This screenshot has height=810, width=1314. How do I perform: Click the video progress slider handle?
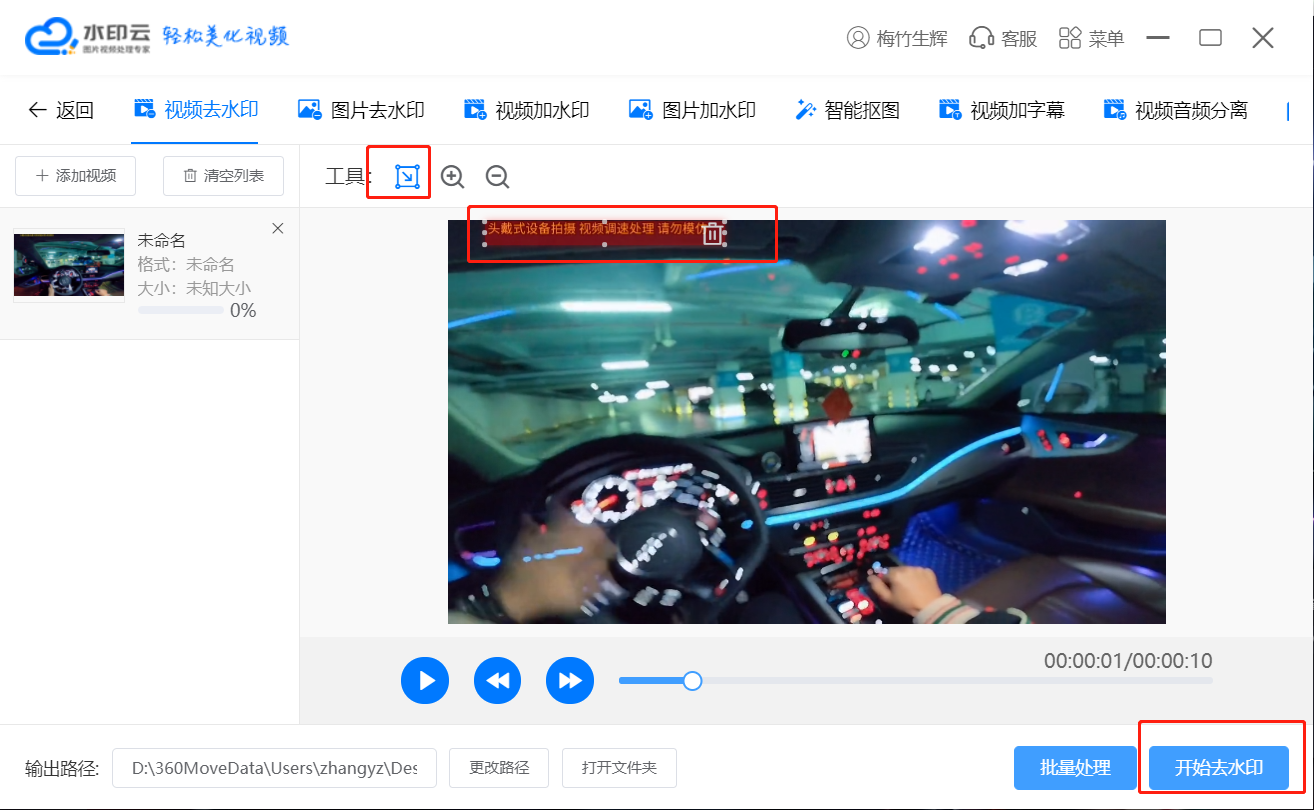692,681
